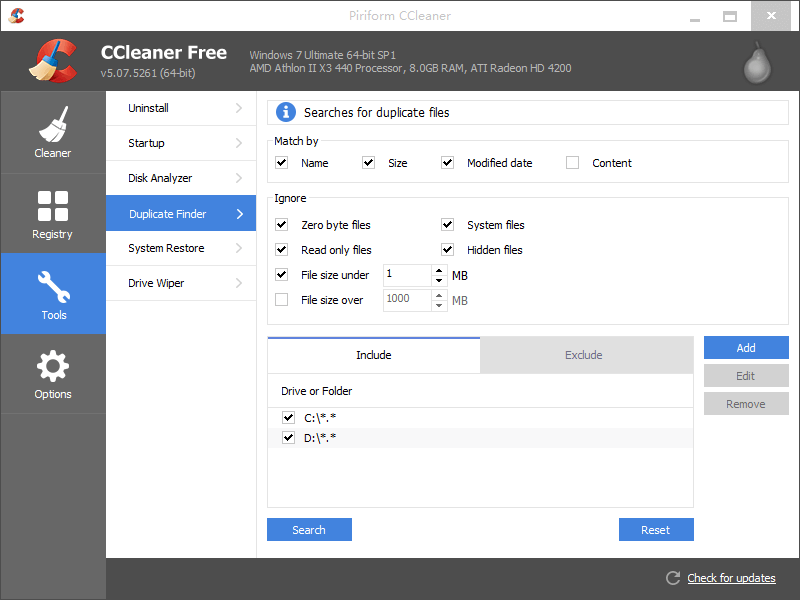Image resolution: width=800 pixels, height=600 pixels.
Task: Click the Search button
Action: (x=309, y=530)
